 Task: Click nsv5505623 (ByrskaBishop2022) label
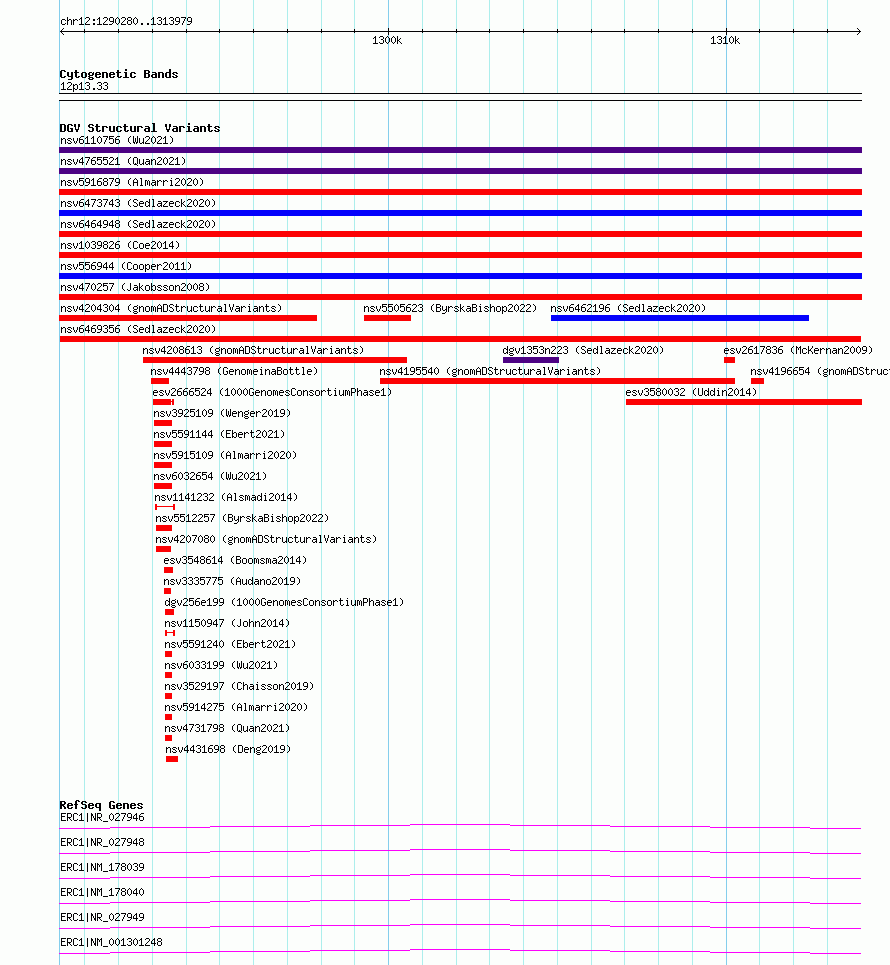(450, 308)
